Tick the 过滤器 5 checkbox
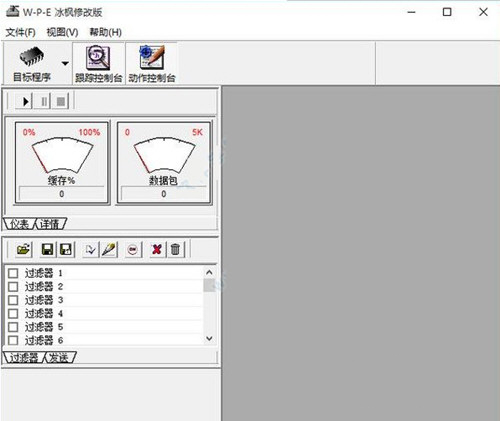The image size is (500, 421). (13, 327)
